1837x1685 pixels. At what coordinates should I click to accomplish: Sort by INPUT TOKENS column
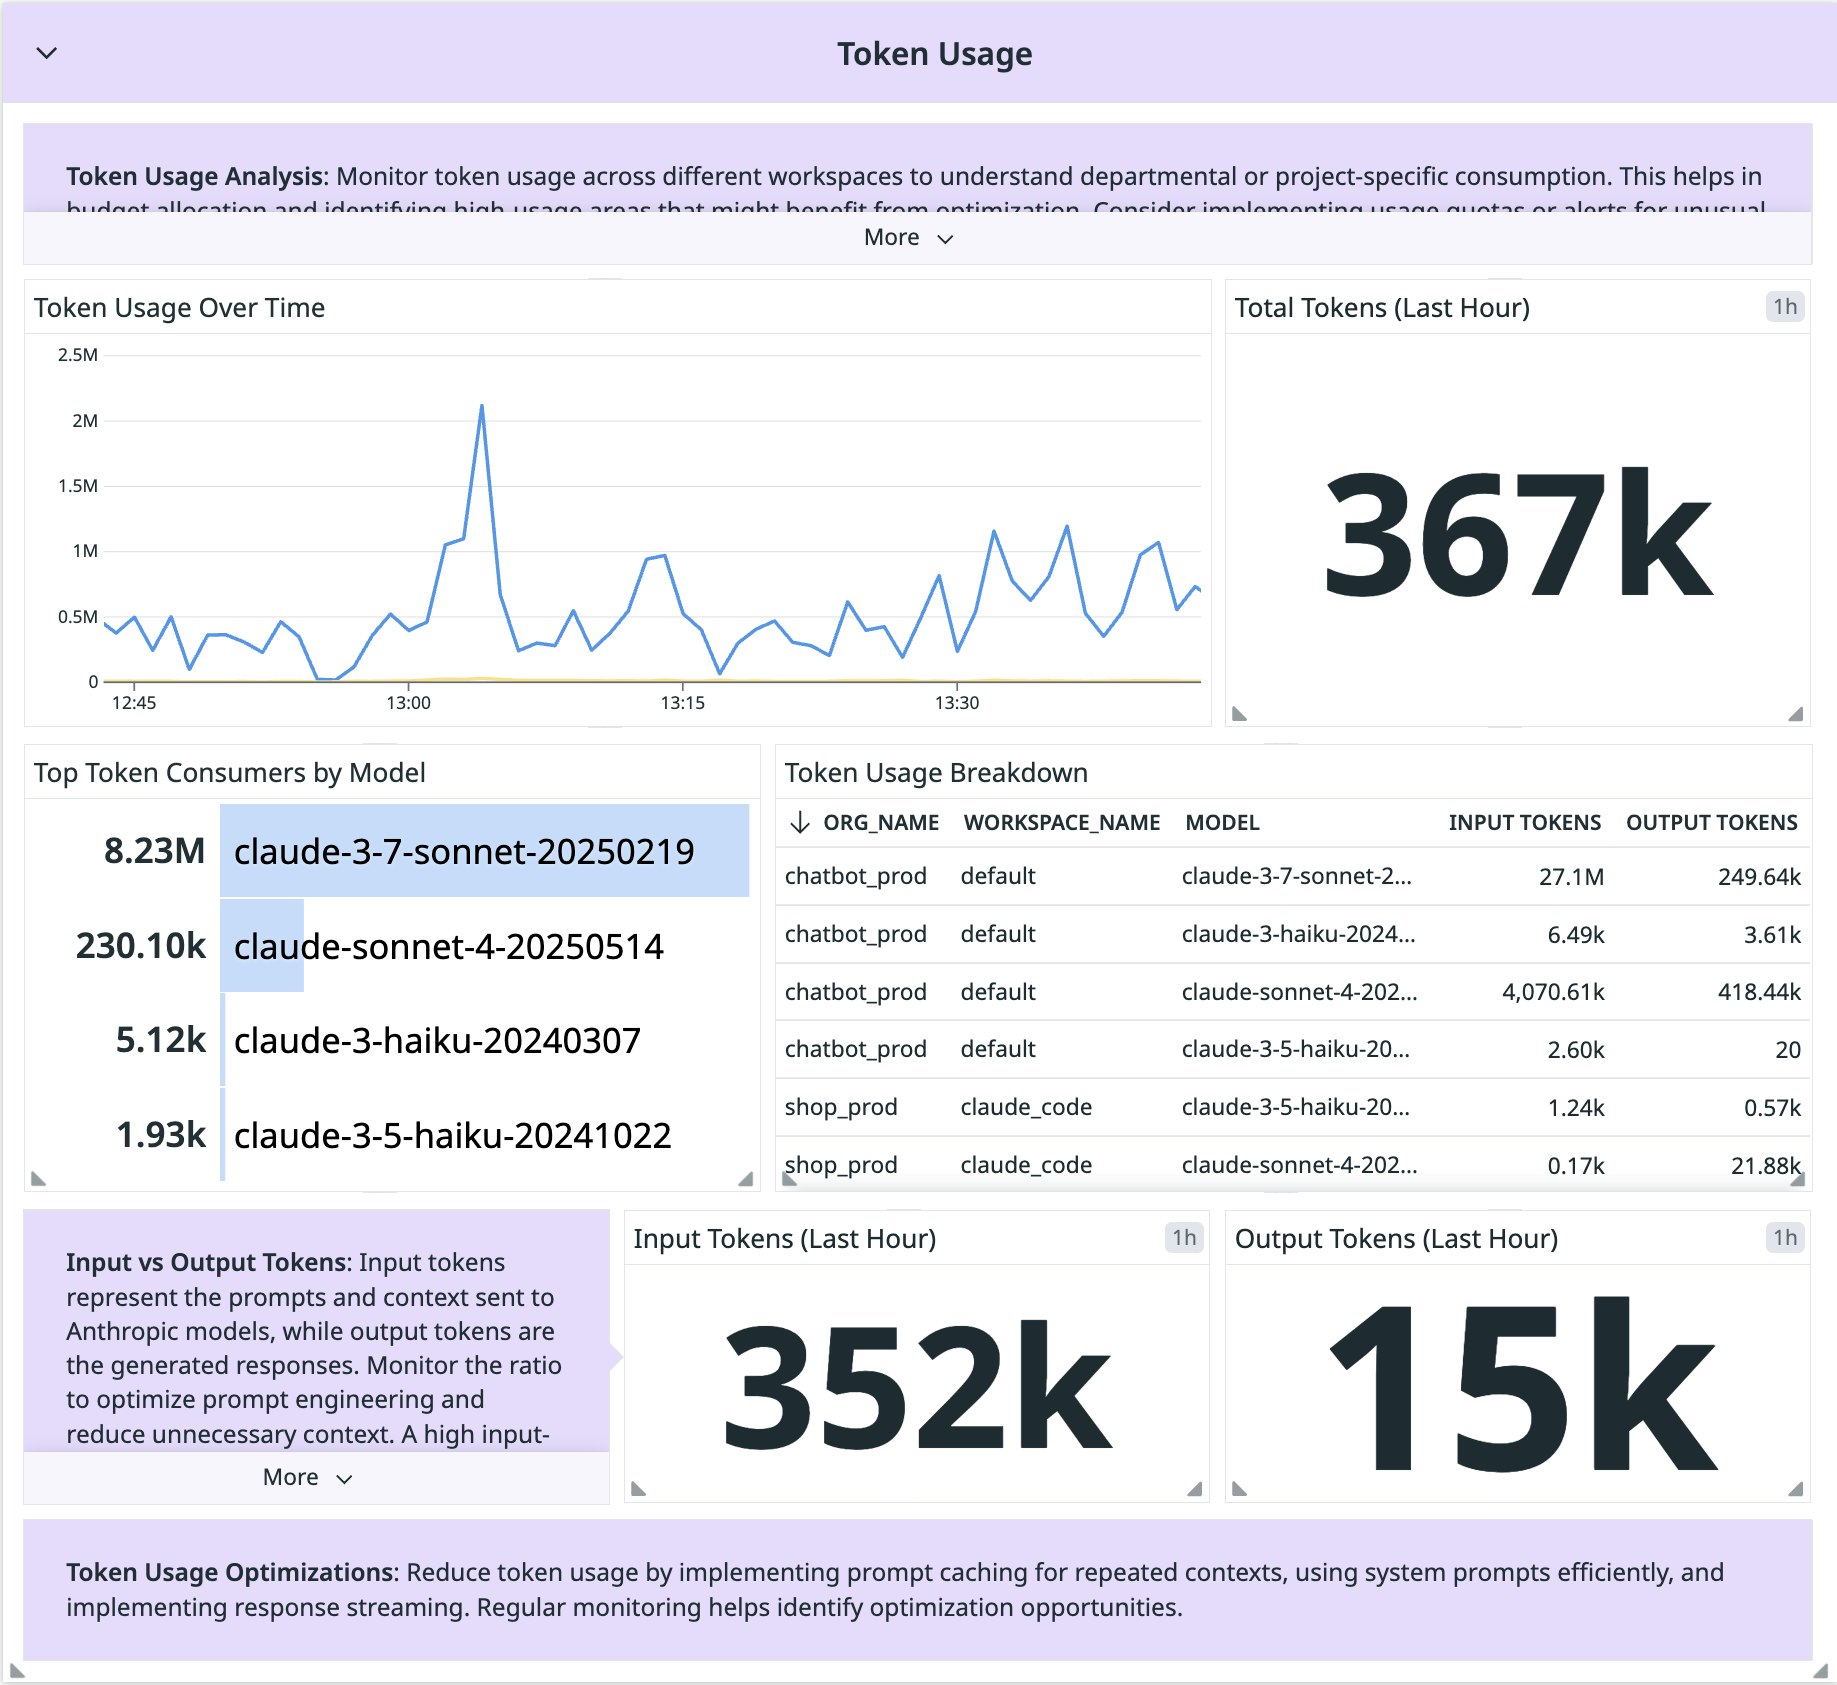point(1523,822)
